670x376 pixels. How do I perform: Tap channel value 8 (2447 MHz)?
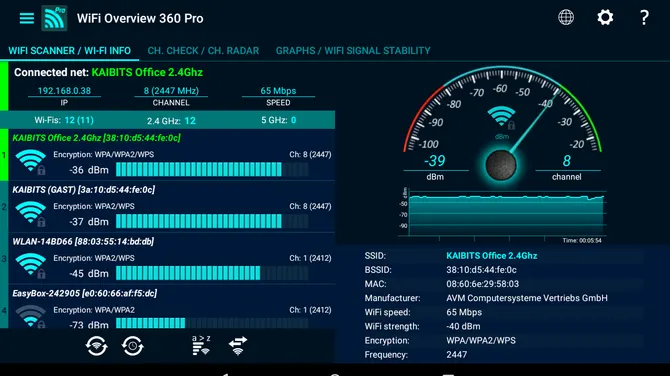click(x=171, y=91)
